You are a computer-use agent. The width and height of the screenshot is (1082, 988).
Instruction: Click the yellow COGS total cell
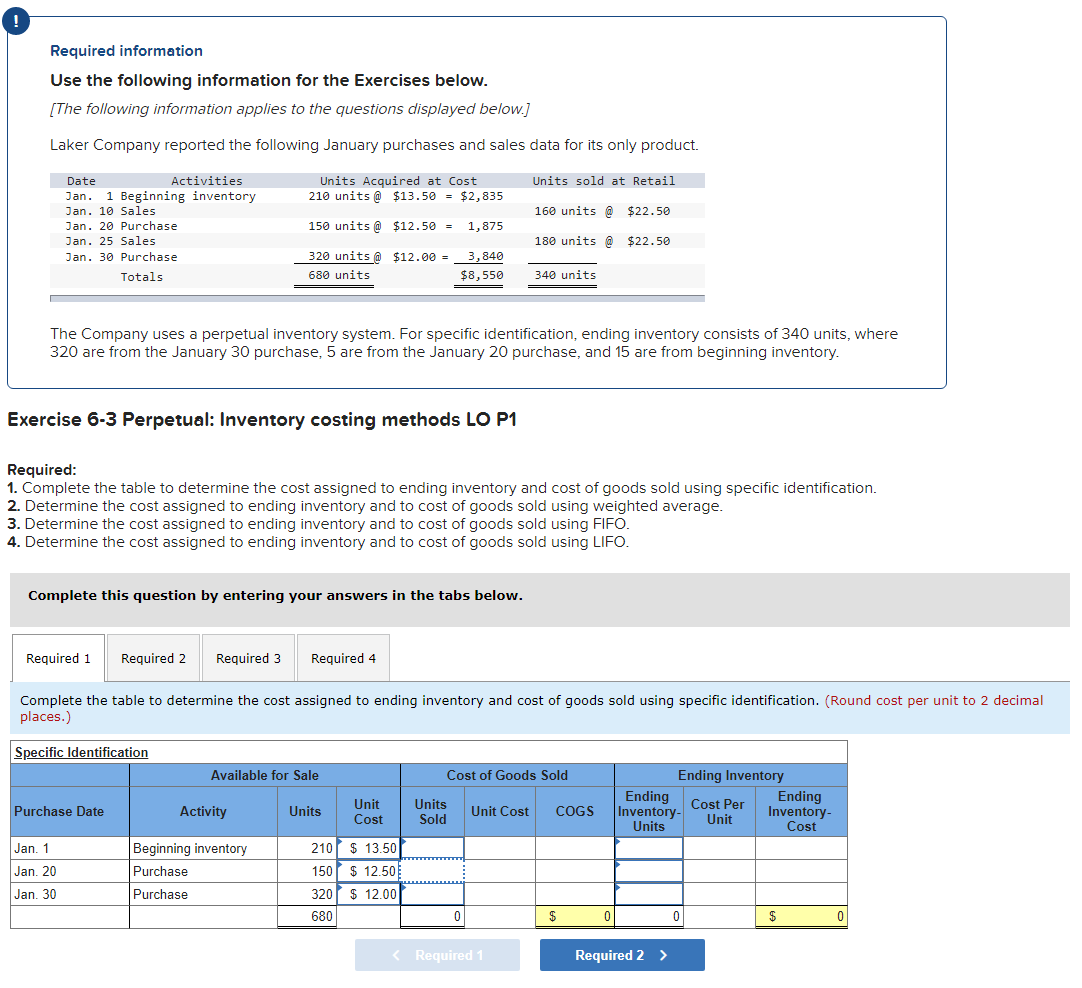pos(575,916)
